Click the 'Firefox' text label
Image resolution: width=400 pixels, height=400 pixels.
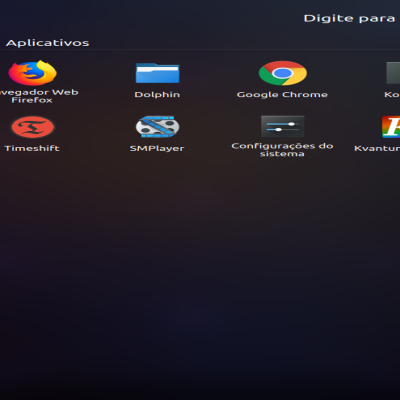point(32,100)
